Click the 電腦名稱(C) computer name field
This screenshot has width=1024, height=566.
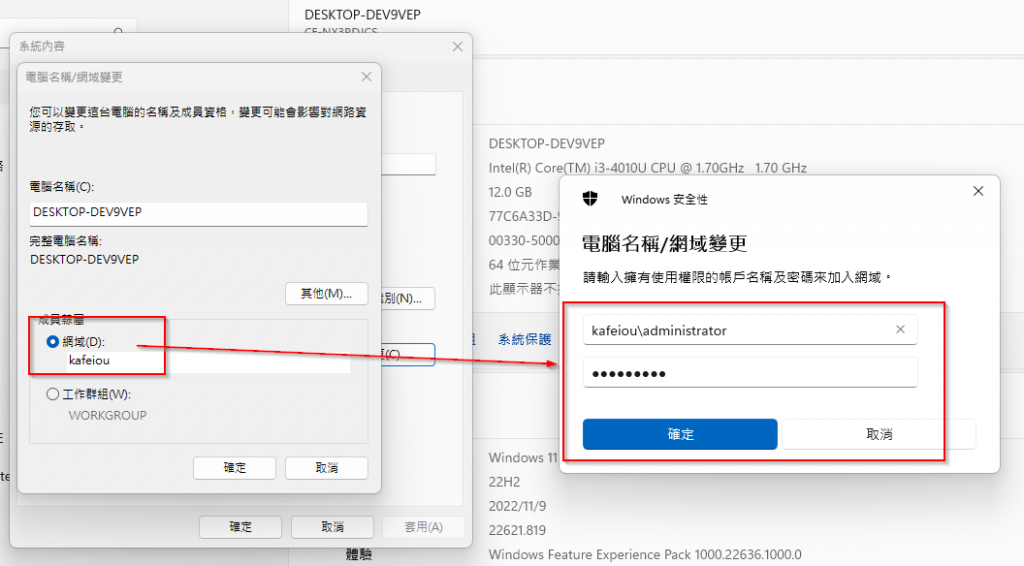pos(199,213)
